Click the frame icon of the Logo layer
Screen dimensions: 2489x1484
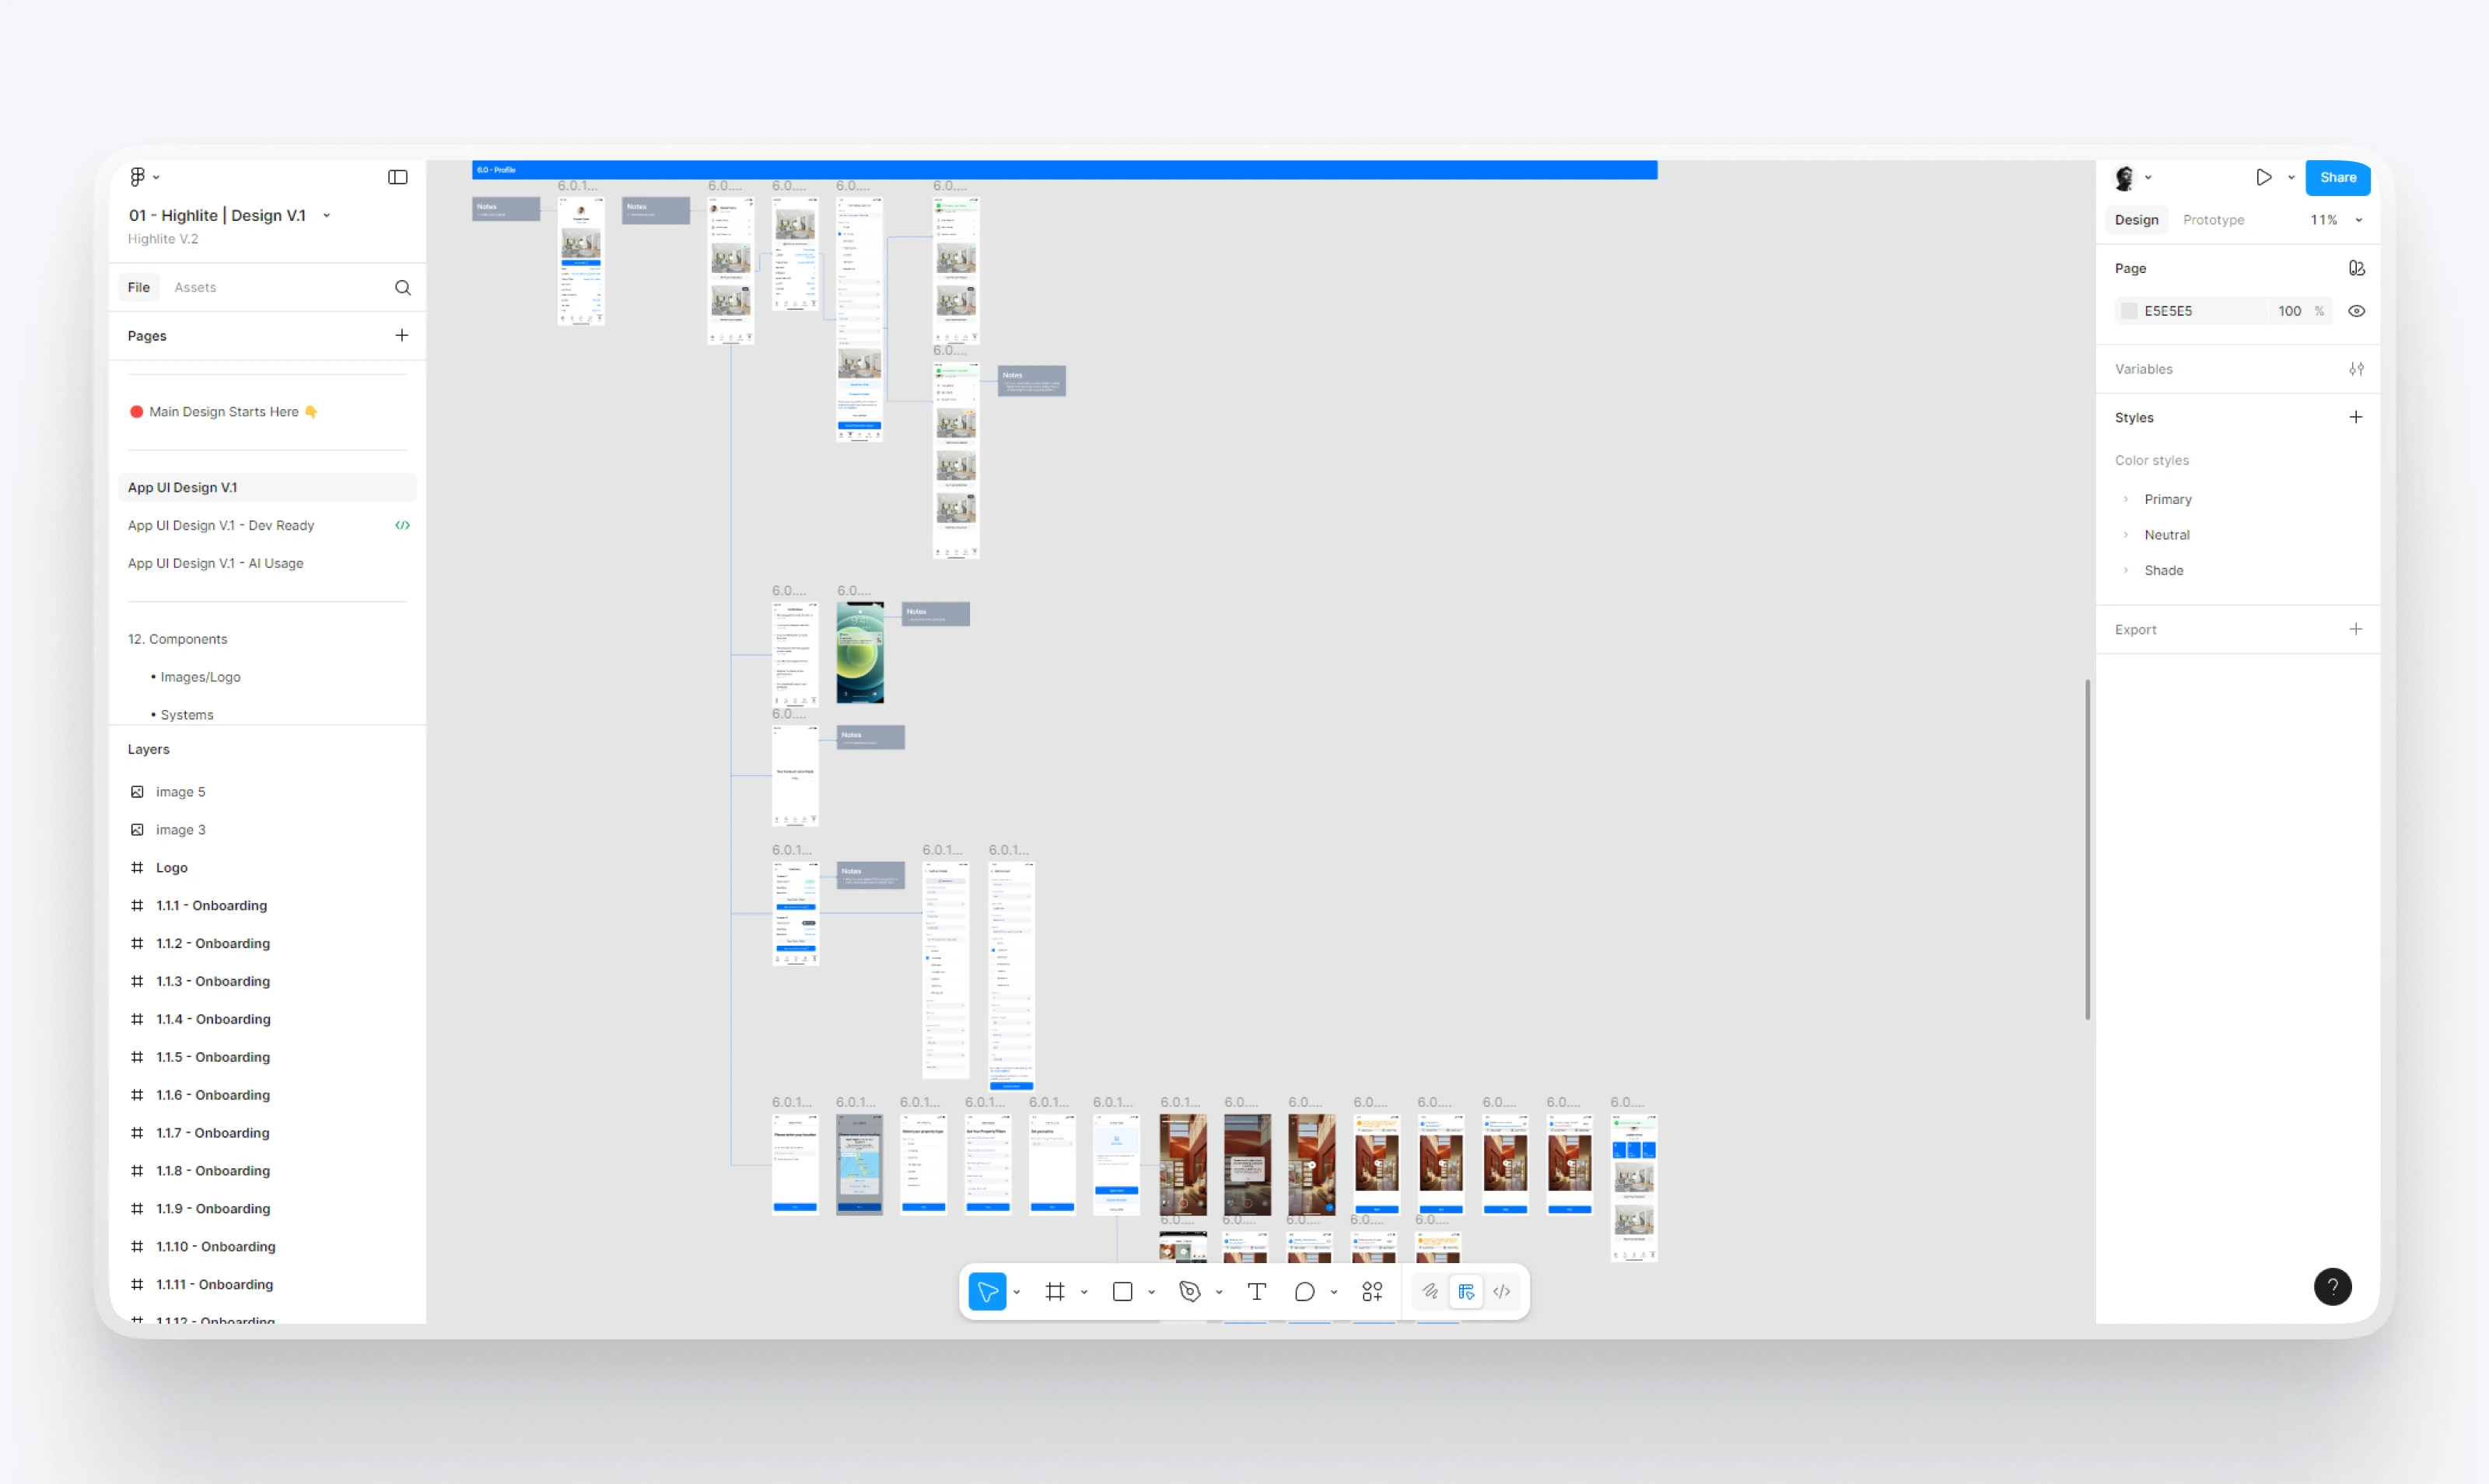click(137, 868)
